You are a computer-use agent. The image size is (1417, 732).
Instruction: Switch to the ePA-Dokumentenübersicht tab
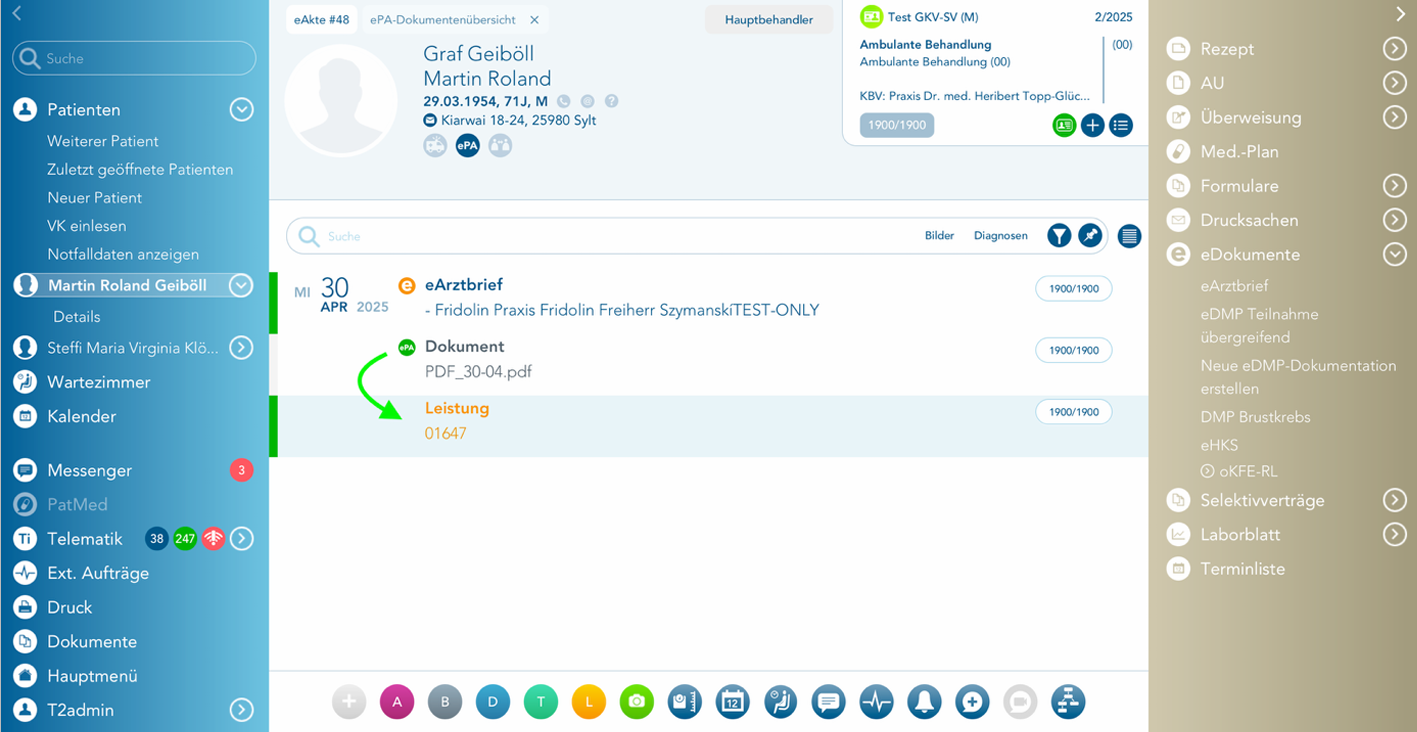coord(442,20)
